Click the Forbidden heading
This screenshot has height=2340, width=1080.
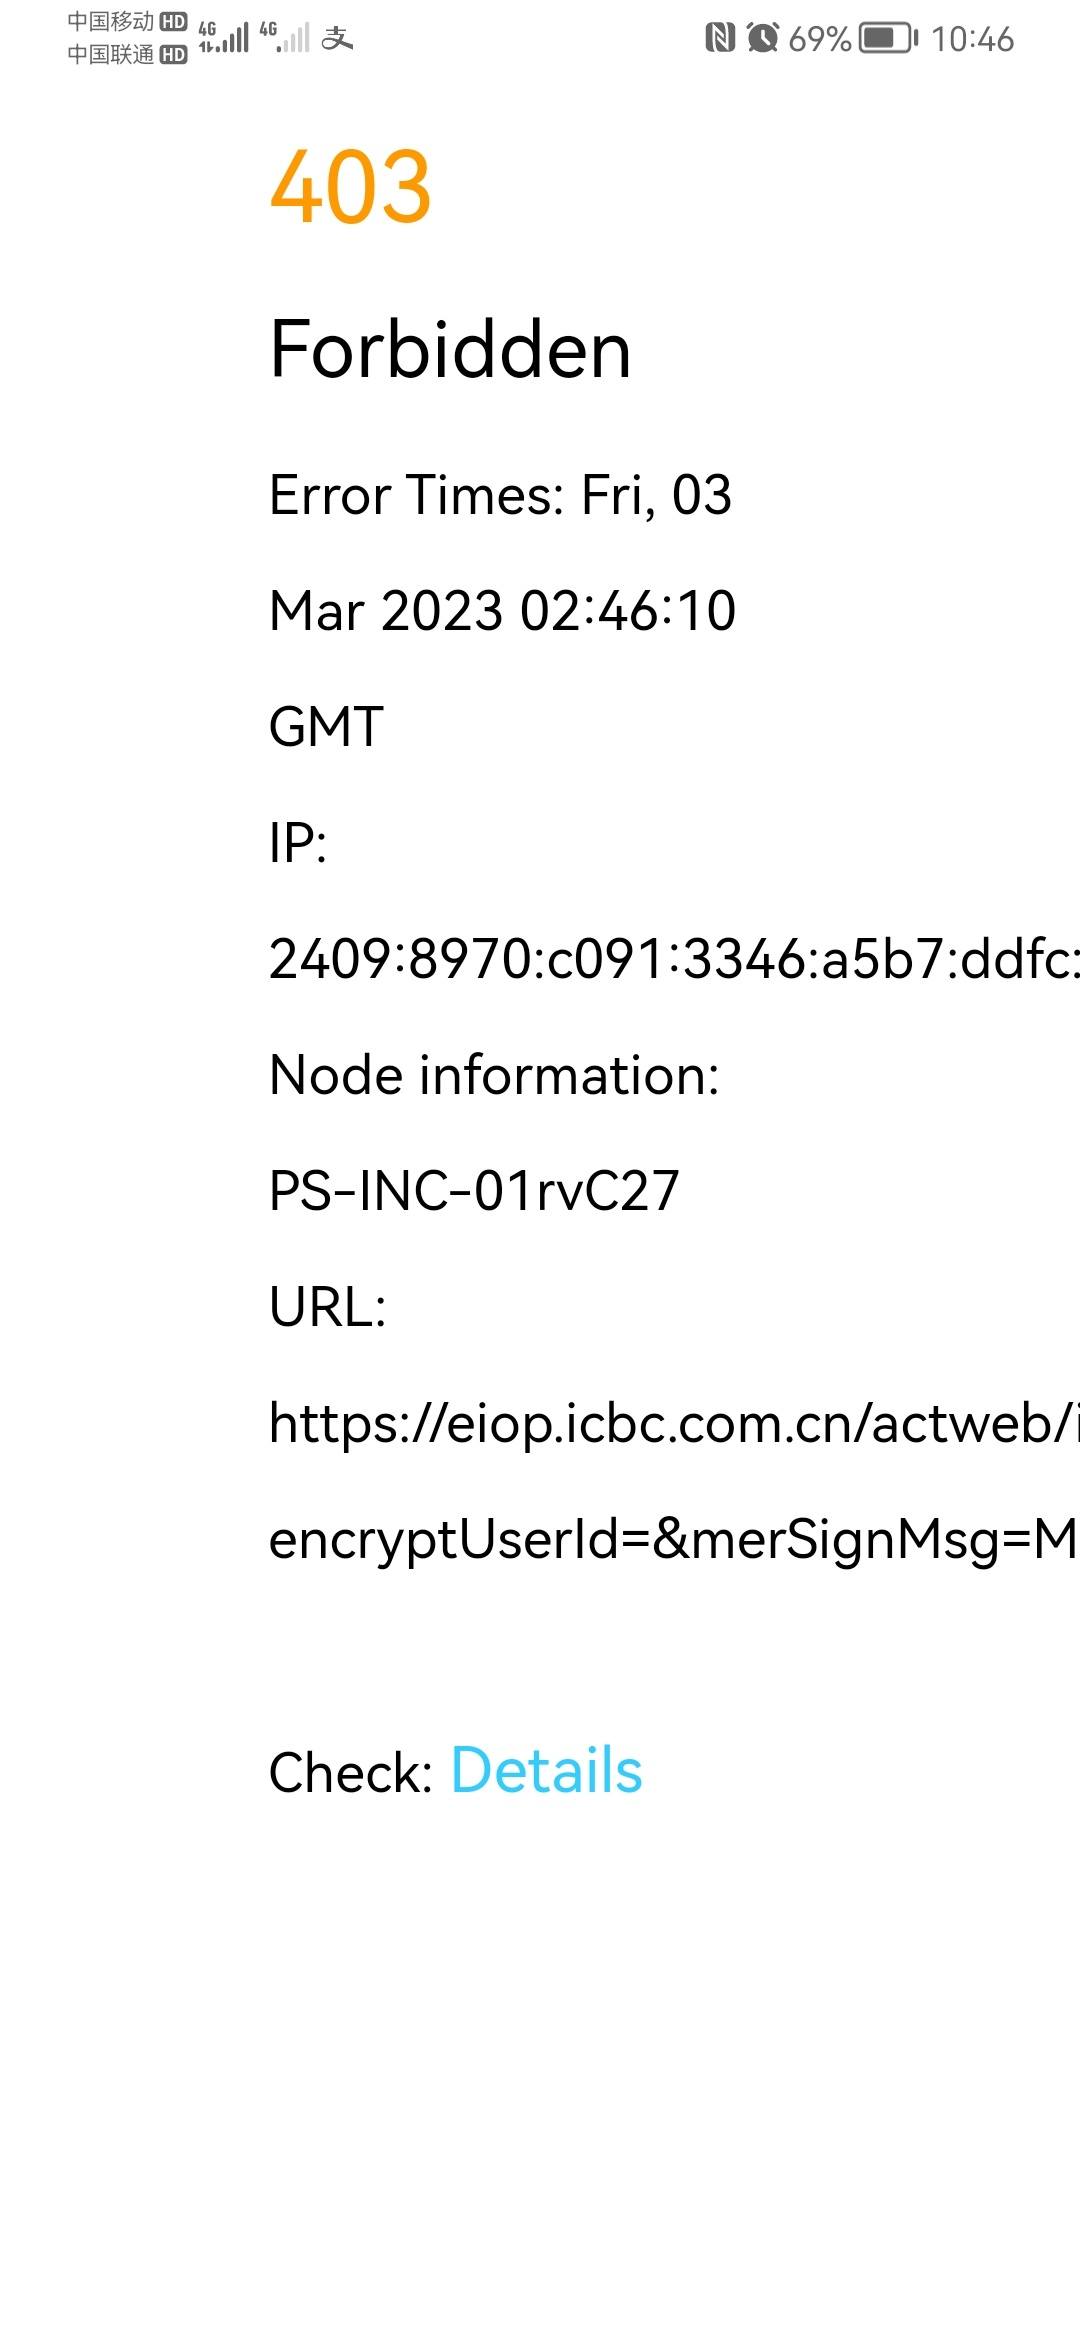(x=451, y=349)
